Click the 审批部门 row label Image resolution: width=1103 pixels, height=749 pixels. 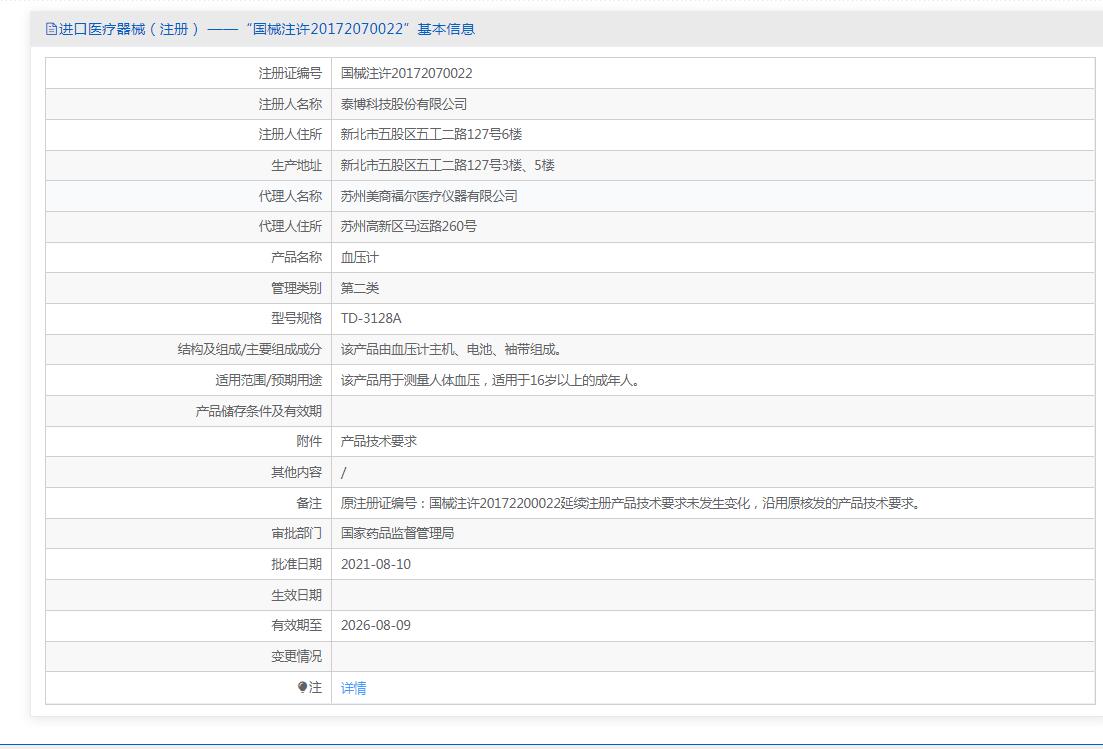coord(296,534)
